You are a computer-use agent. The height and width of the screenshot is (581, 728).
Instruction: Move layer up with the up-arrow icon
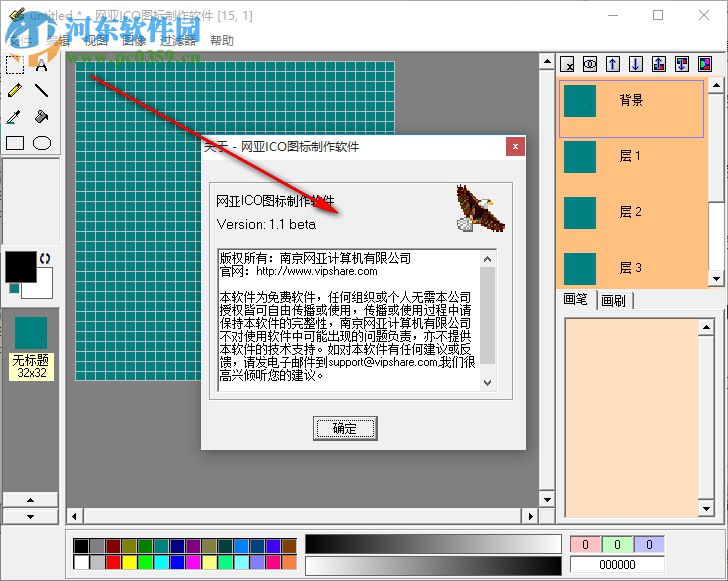pyautogui.click(x=613, y=64)
